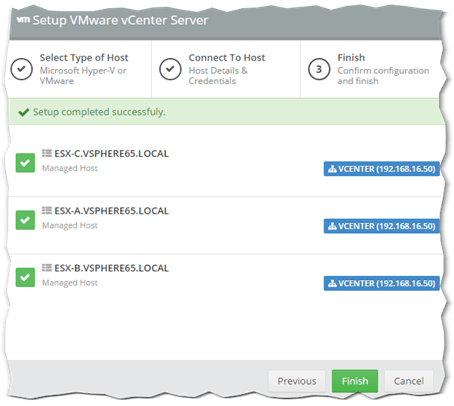Click the server icon beside ESX-C.VSPHERE65.LOCAL
This screenshot has width=454, height=406.
pos(47,153)
